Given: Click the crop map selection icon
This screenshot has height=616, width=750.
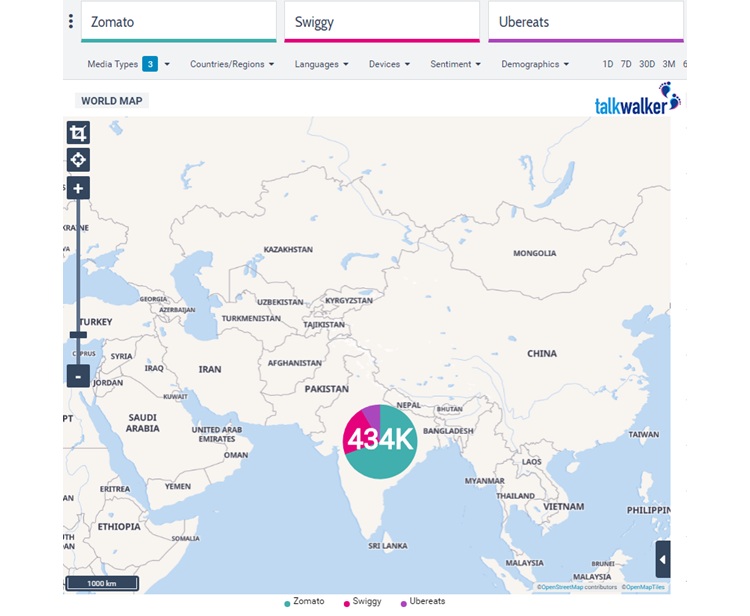Looking at the screenshot, I should click(78, 133).
